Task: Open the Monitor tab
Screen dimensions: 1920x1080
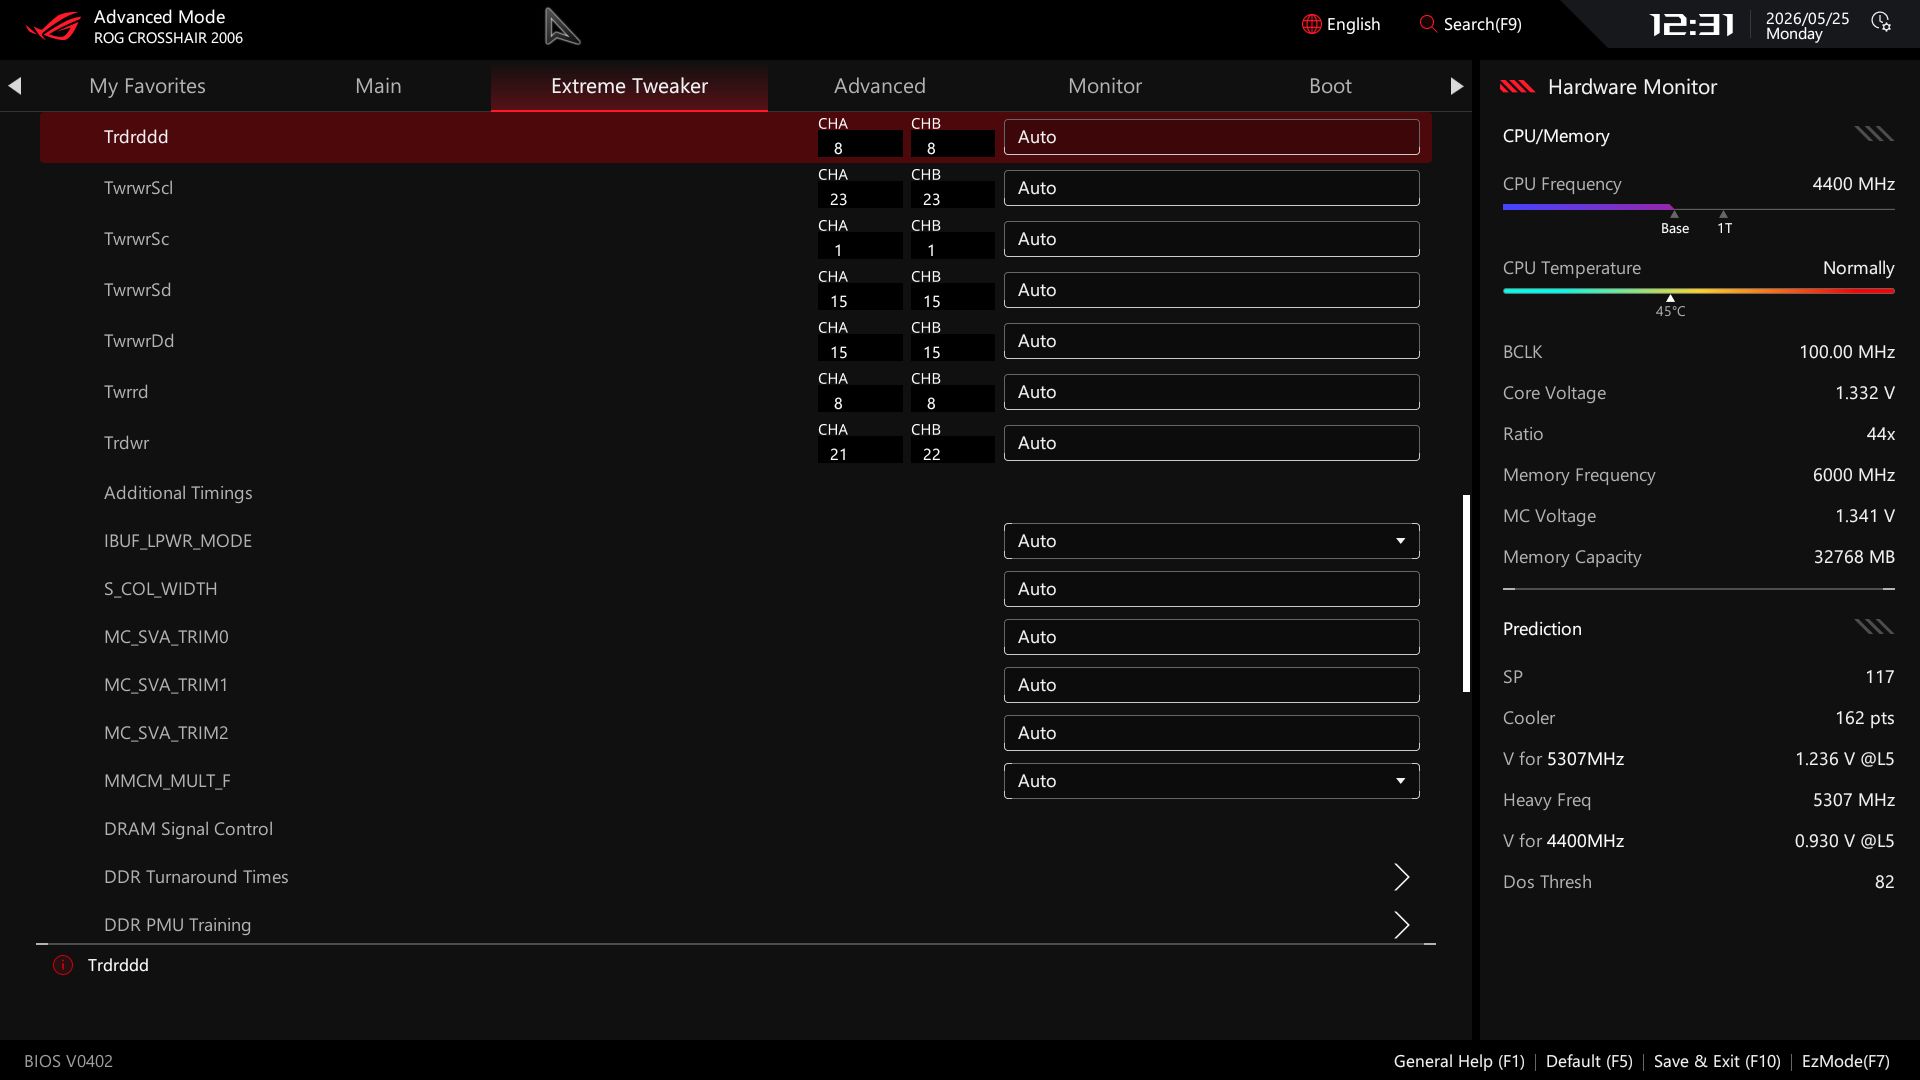Action: pos(1105,86)
